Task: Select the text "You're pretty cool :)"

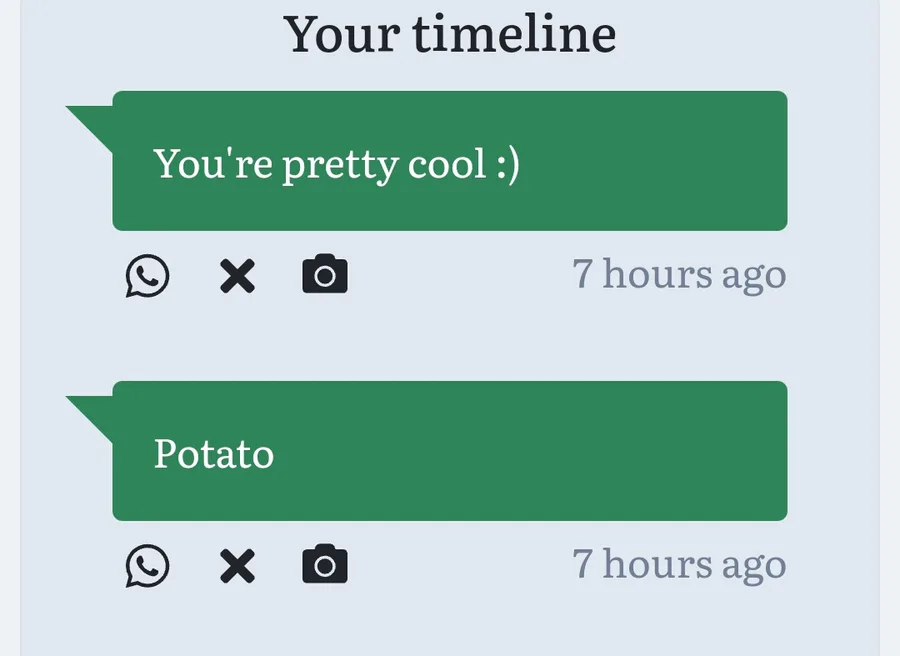Action: click(x=336, y=165)
